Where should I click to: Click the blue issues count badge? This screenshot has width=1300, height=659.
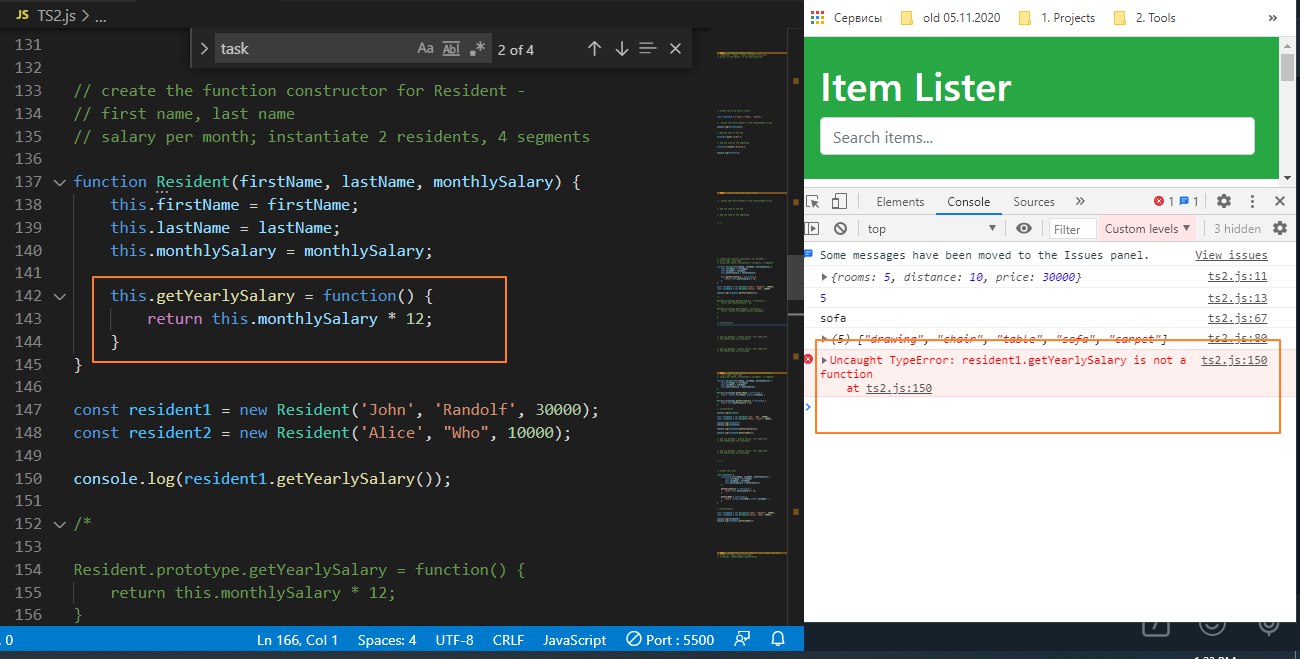point(1189,201)
